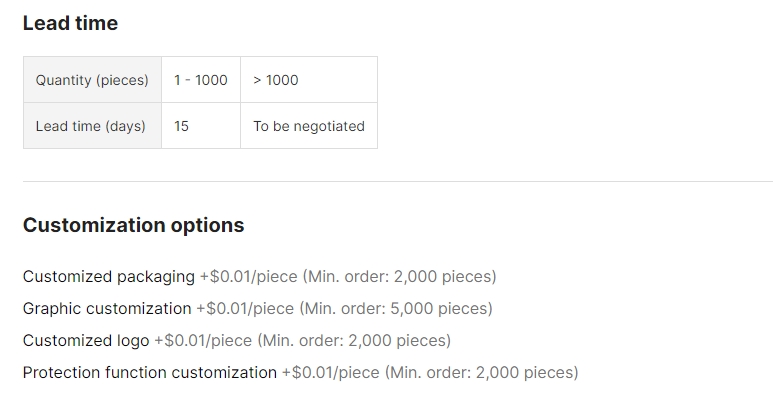Click the 15 days lead time cell

pos(201,126)
